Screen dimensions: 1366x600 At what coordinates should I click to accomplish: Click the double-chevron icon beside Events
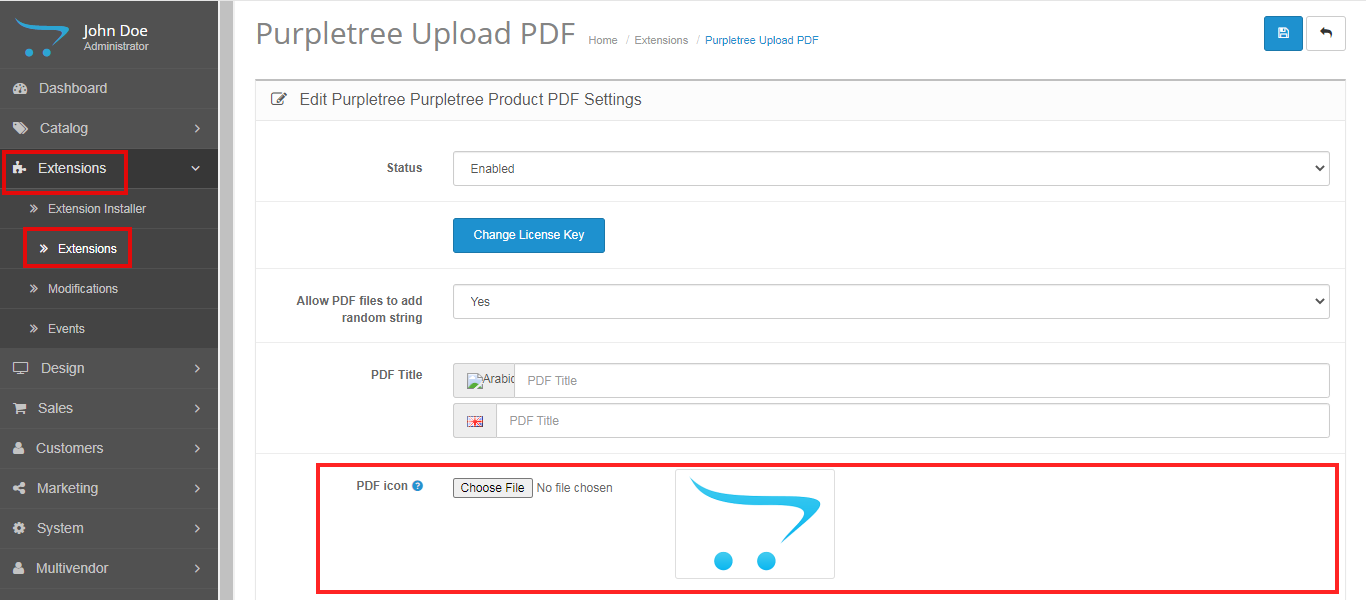(x=34, y=329)
